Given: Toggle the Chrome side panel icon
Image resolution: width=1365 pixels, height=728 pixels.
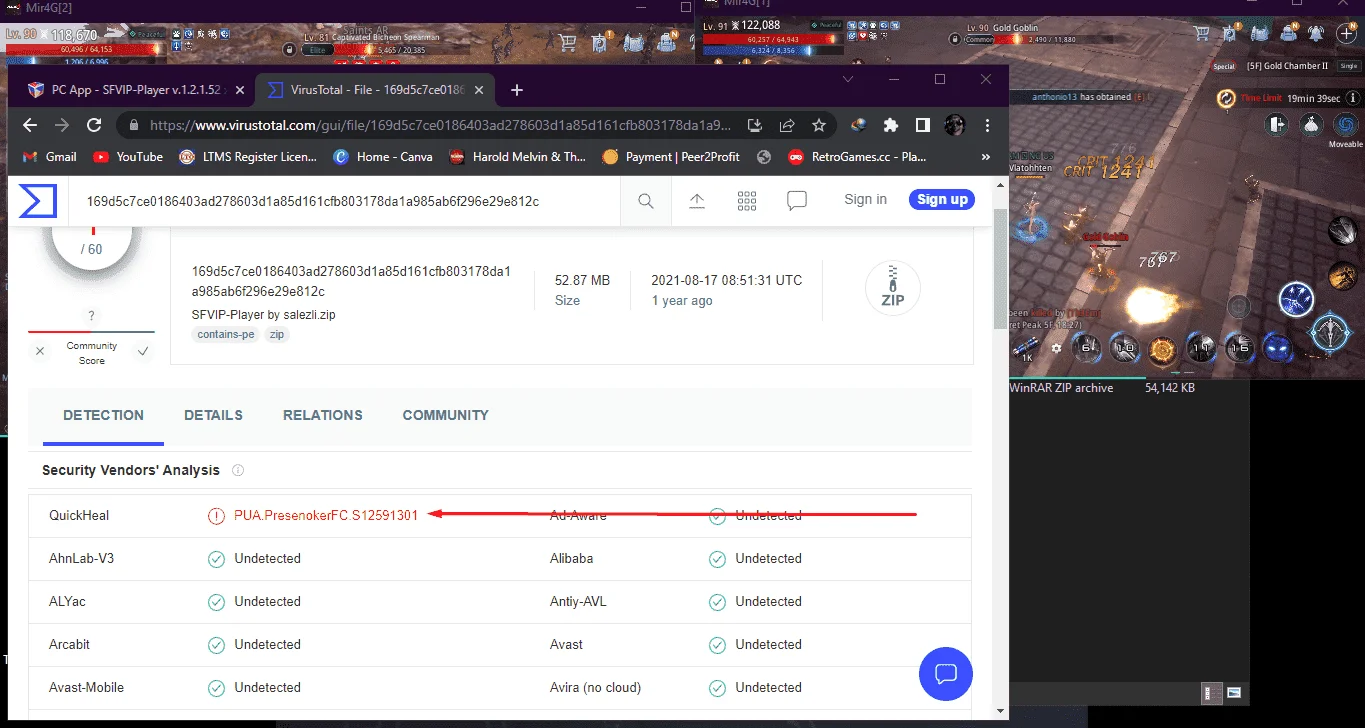Looking at the screenshot, I should point(923,126).
